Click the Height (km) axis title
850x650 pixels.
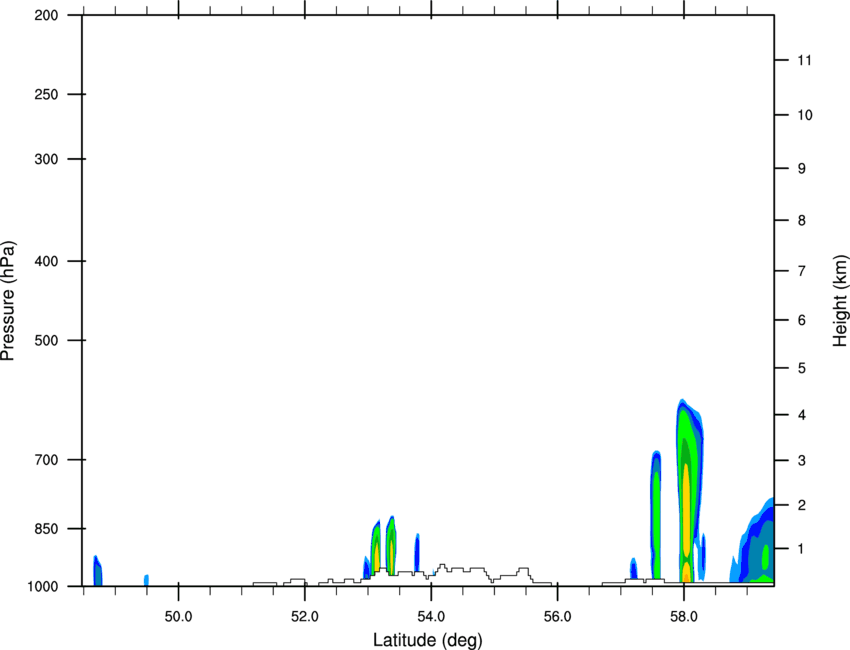pos(840,301)
